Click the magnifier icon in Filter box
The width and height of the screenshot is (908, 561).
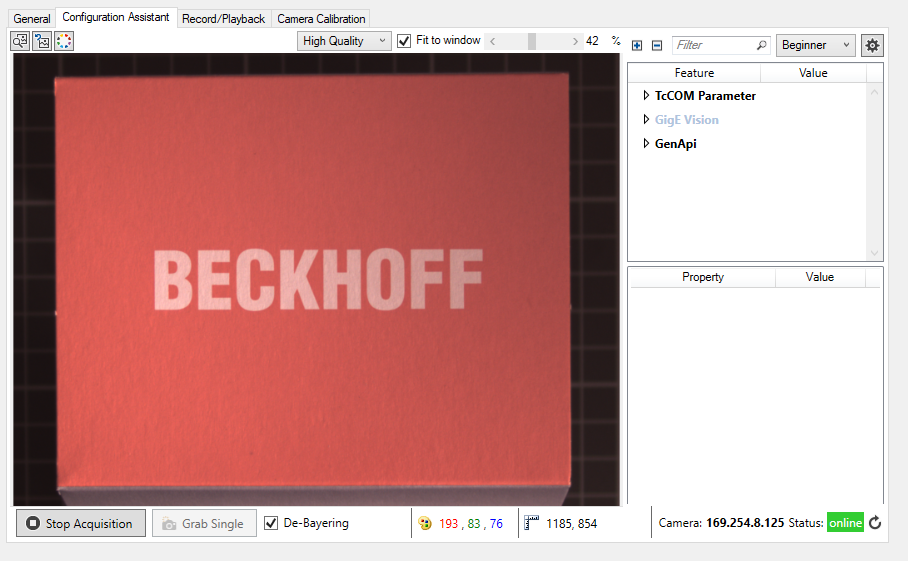click(x=761, y=45)
